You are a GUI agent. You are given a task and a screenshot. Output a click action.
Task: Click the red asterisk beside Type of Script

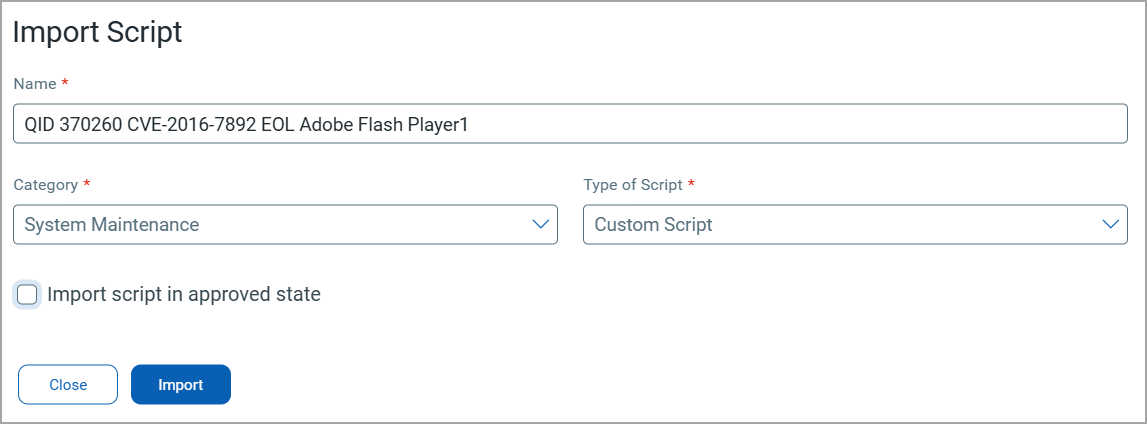691,184
